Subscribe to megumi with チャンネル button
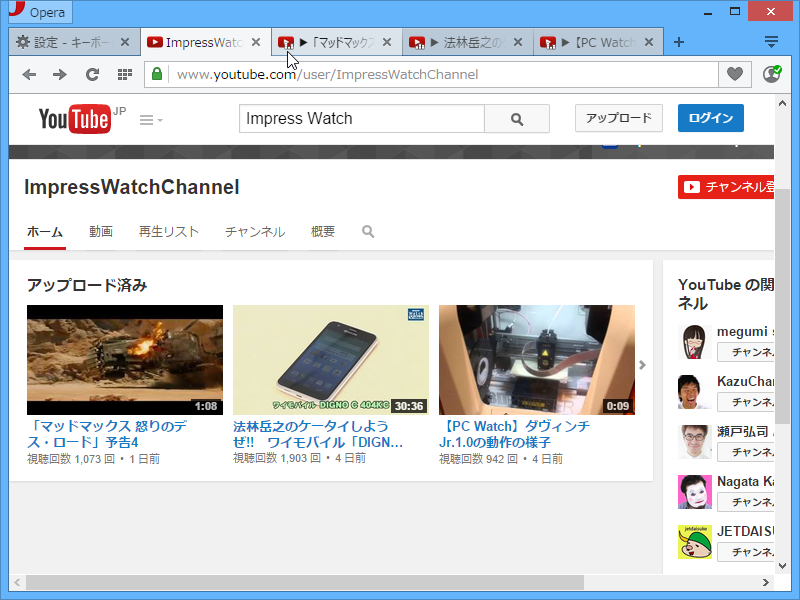800x600 pixels. [x=746, y=352]
